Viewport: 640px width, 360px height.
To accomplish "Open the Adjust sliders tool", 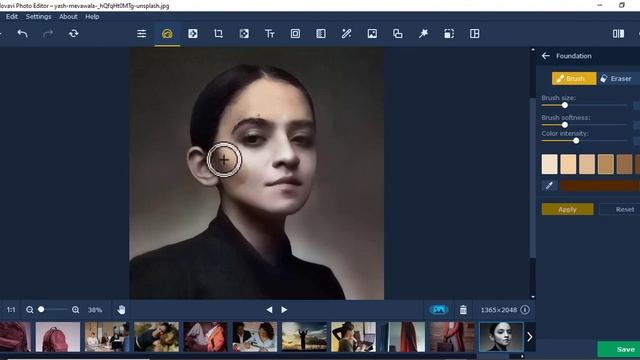I will click(141, 33).
